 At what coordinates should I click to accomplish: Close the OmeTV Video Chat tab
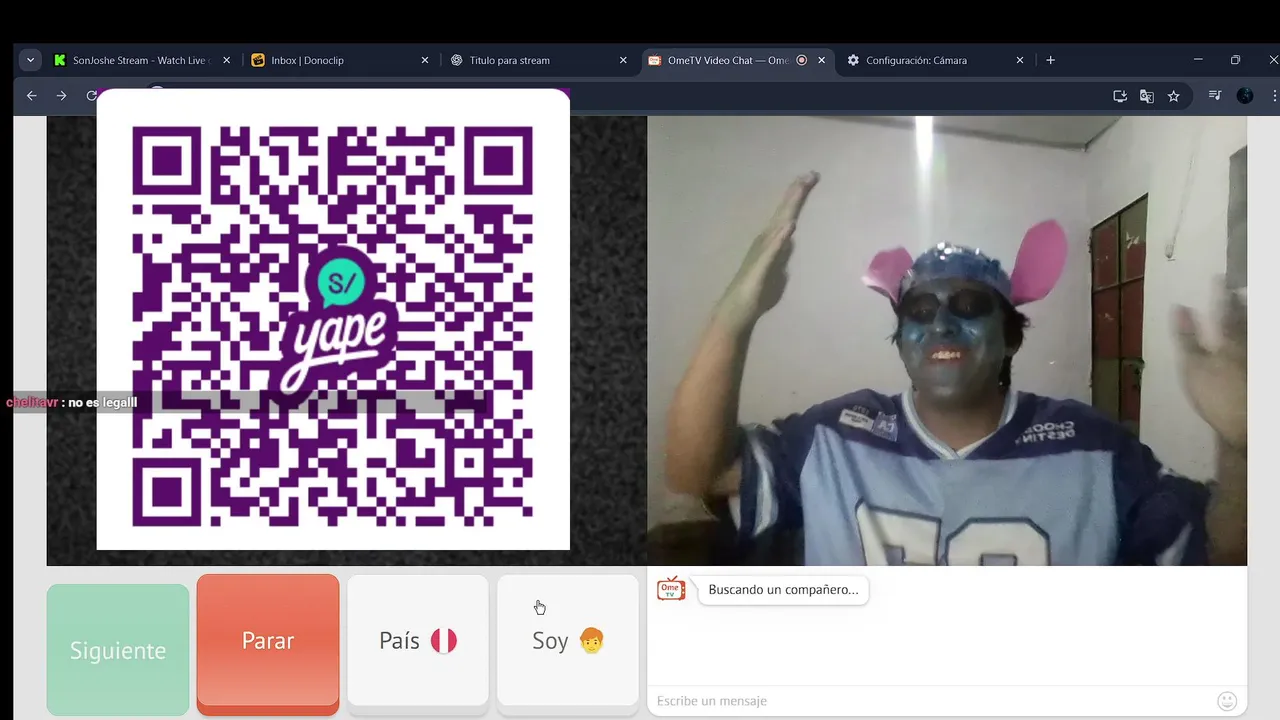coord(822,60)
